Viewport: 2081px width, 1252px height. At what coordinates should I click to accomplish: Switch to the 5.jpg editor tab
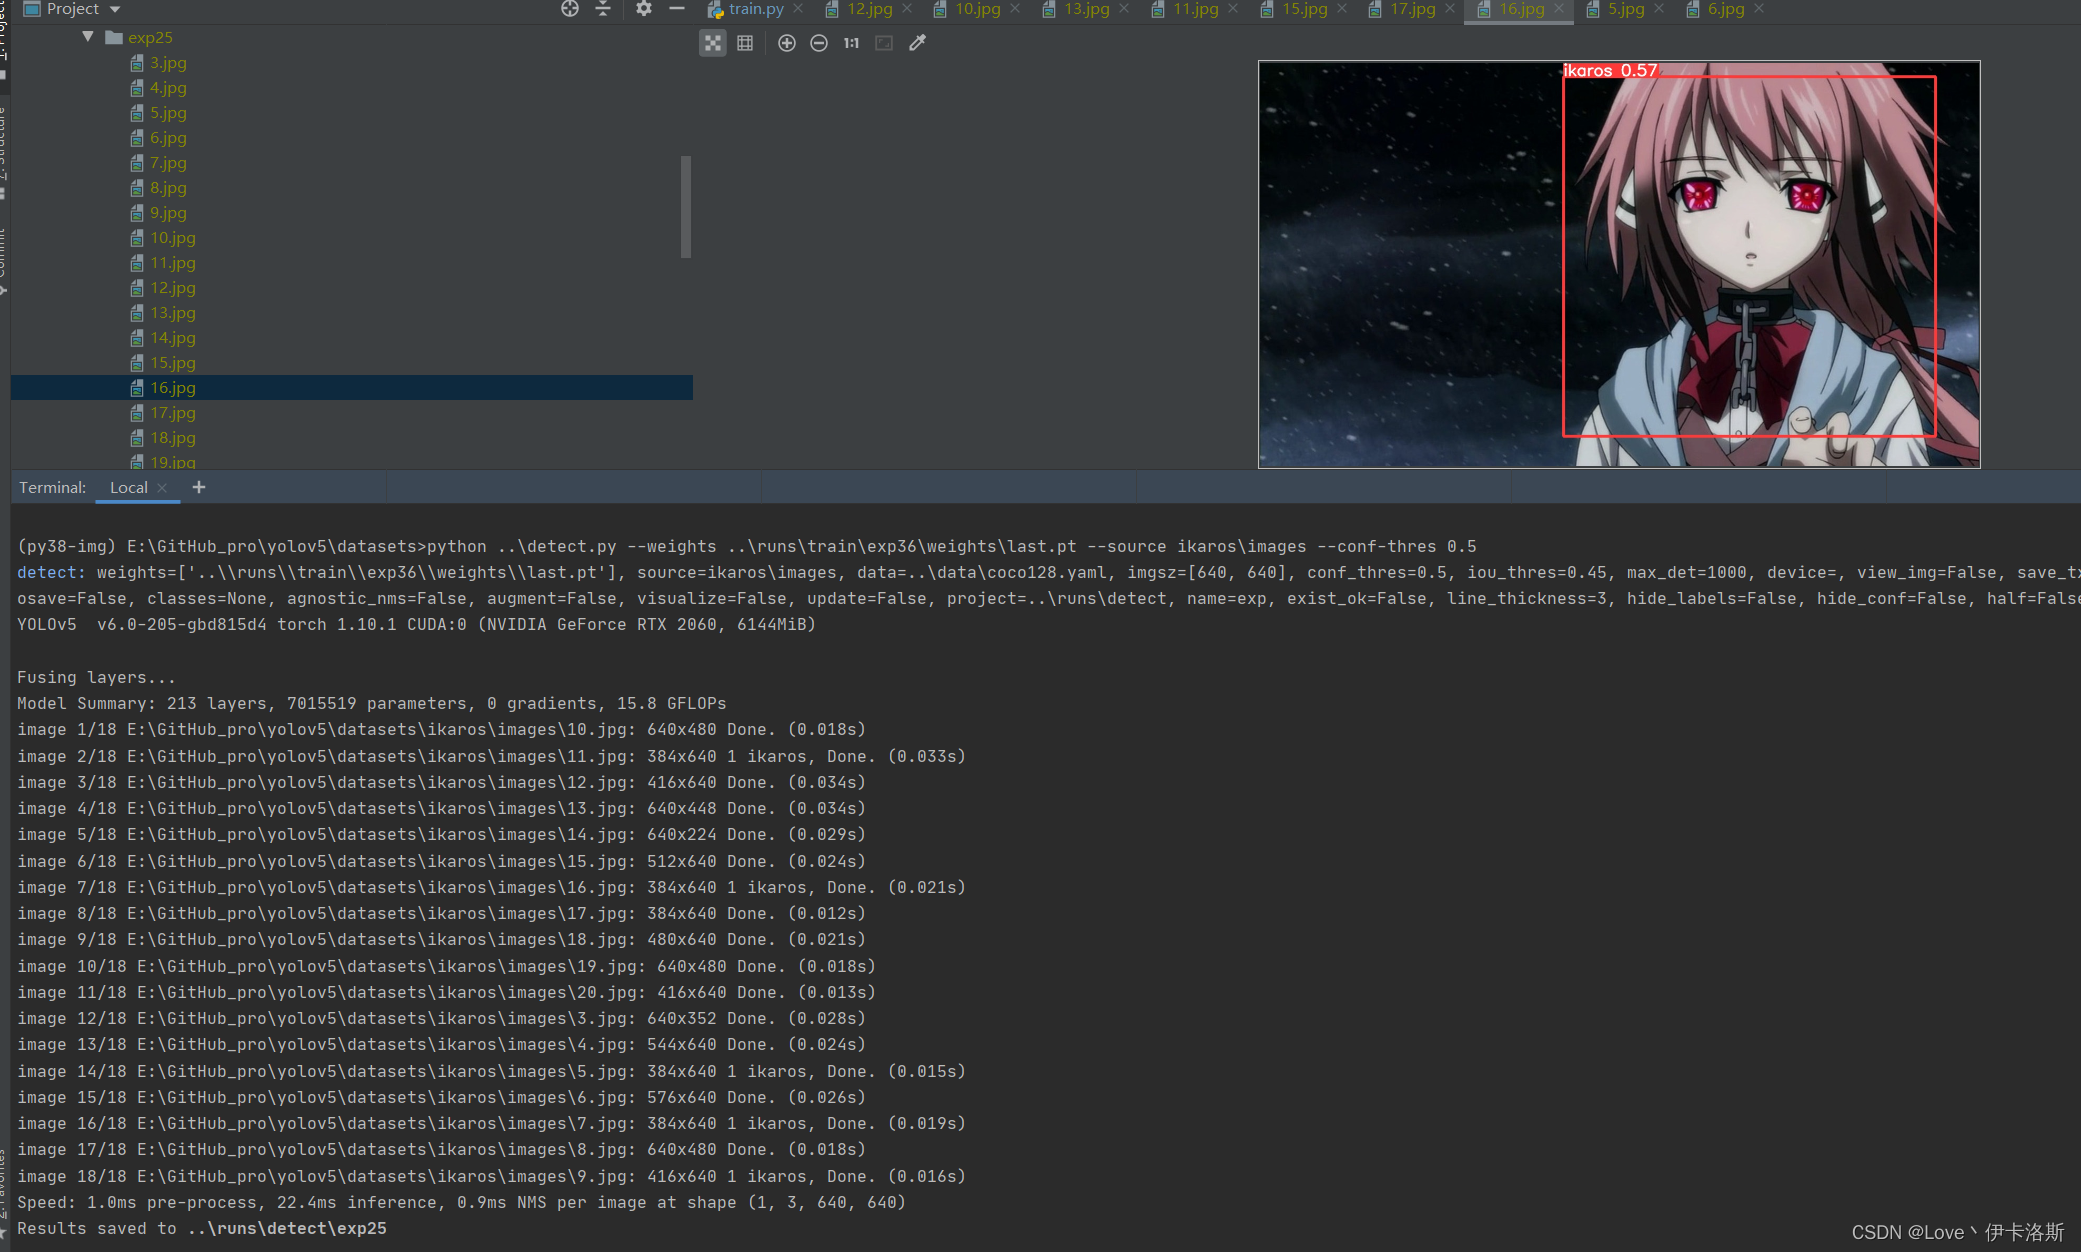(x=1626, y=9)
